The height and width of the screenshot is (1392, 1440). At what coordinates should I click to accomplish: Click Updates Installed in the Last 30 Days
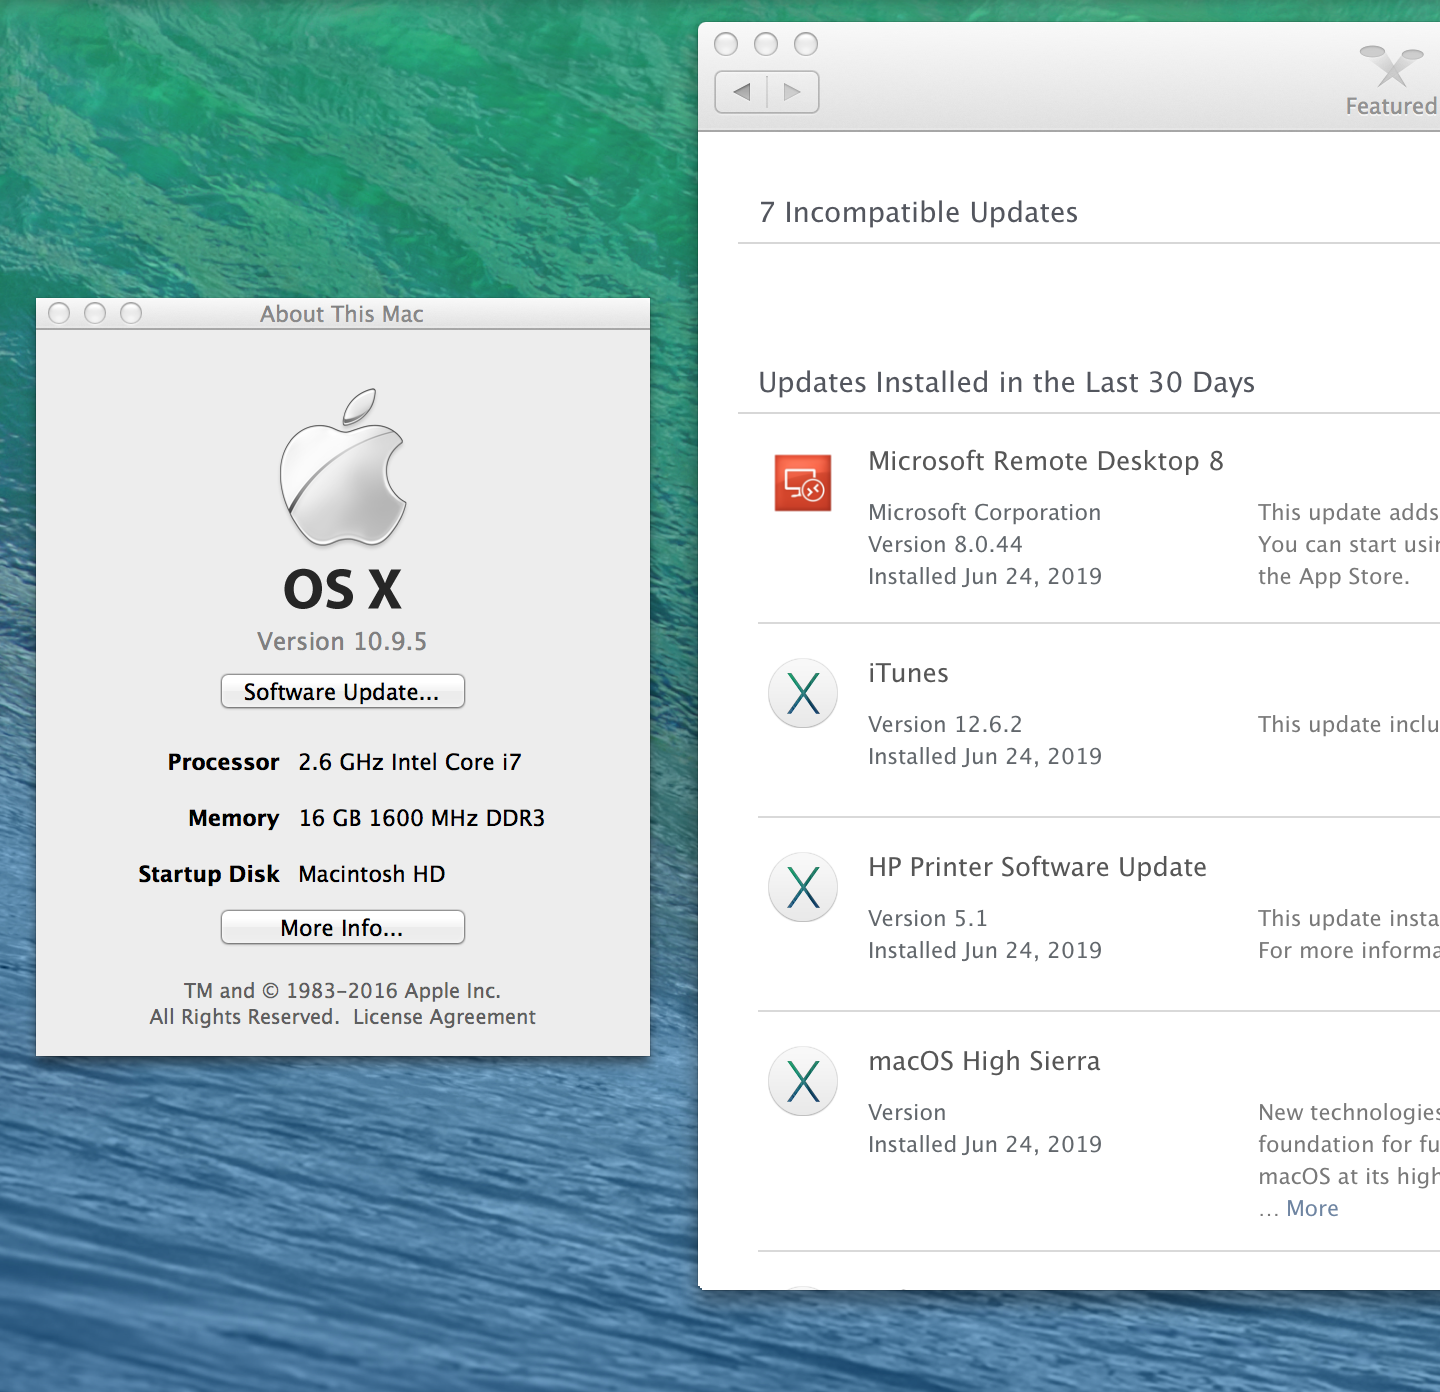1006,382
